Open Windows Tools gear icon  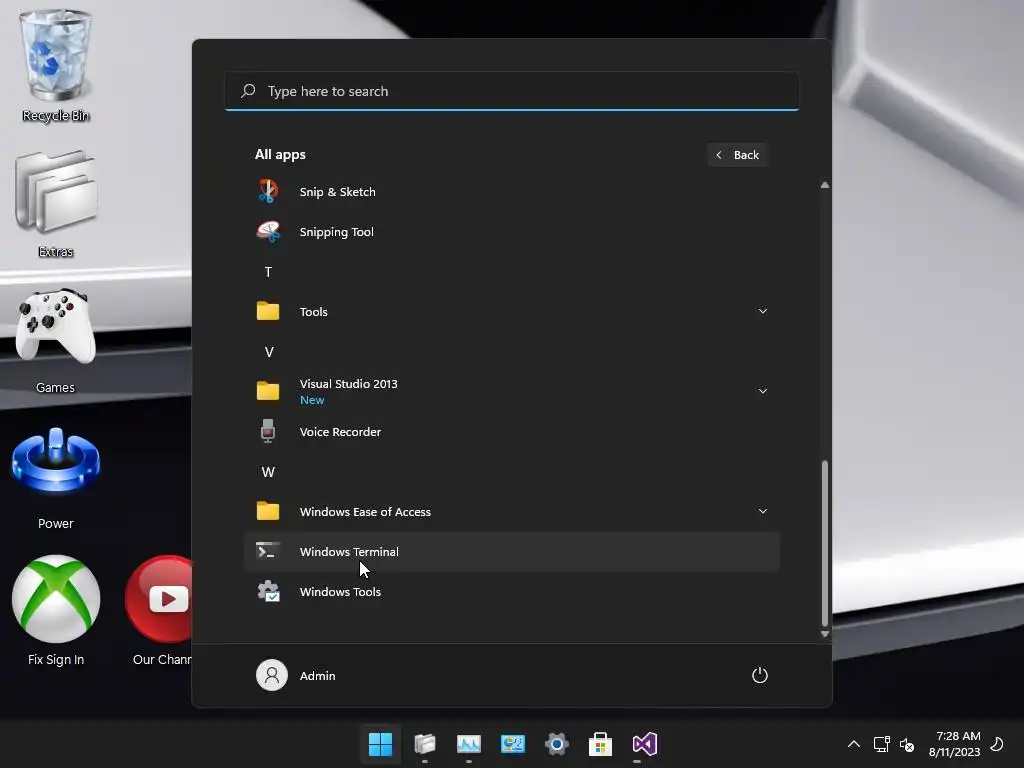click(x=268, y=591)
